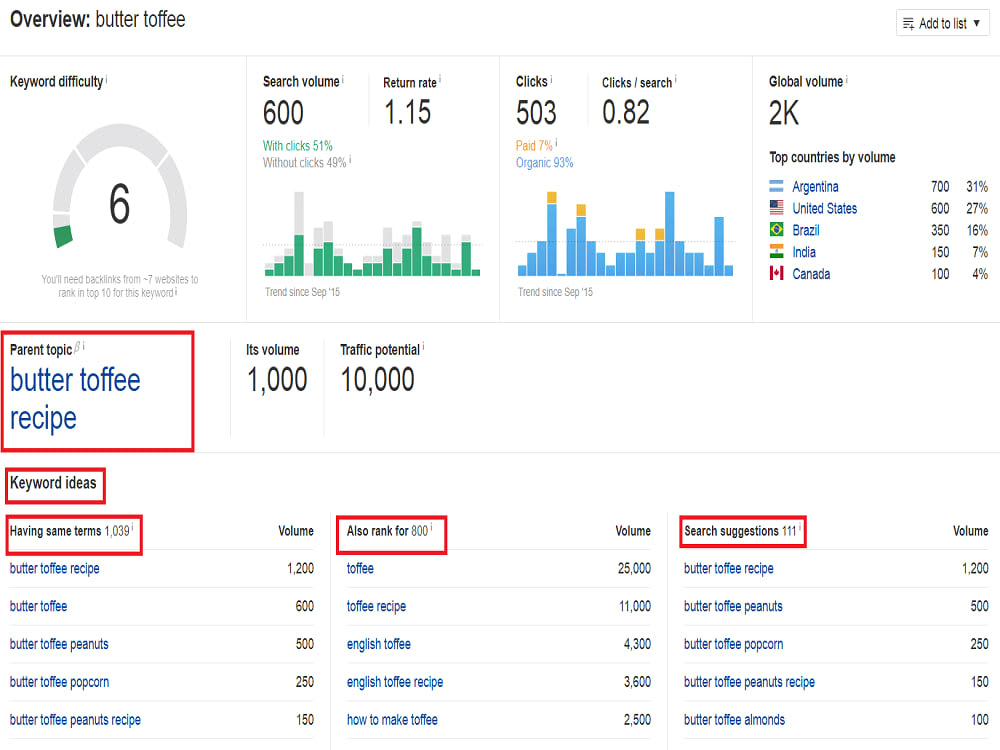Click info icon next to Search volume
Screen dimensions: 1000x750
[x=343, y=80]
